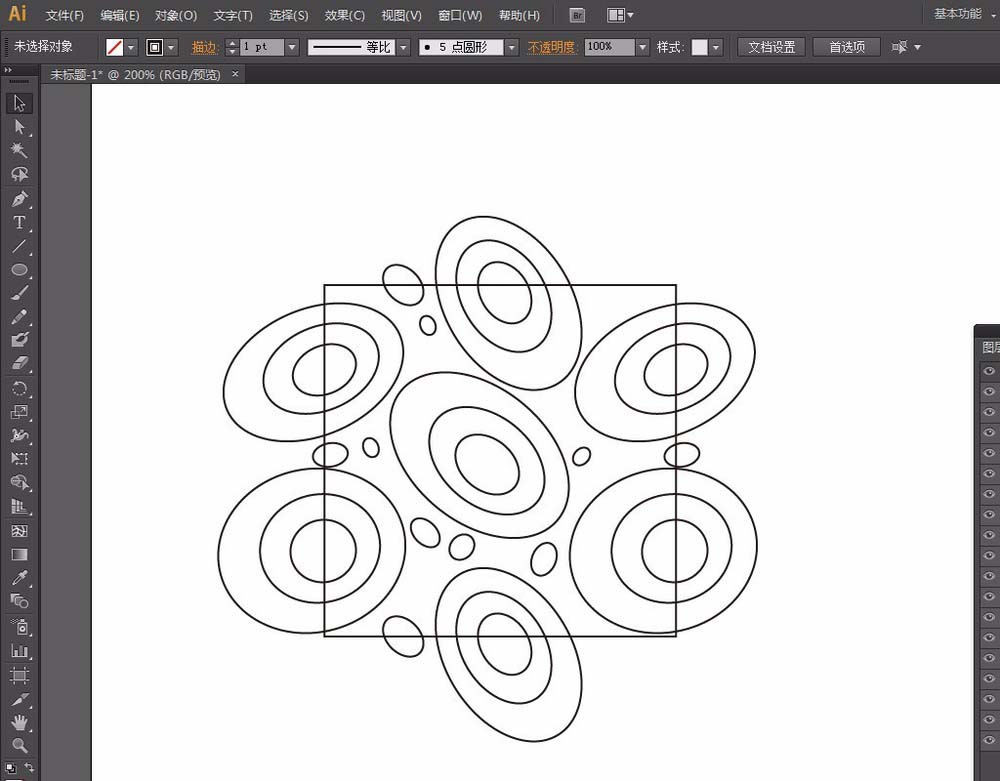1000x781 pixels.
Task: Select the Line Segment tool
Action: coord(19,246)
